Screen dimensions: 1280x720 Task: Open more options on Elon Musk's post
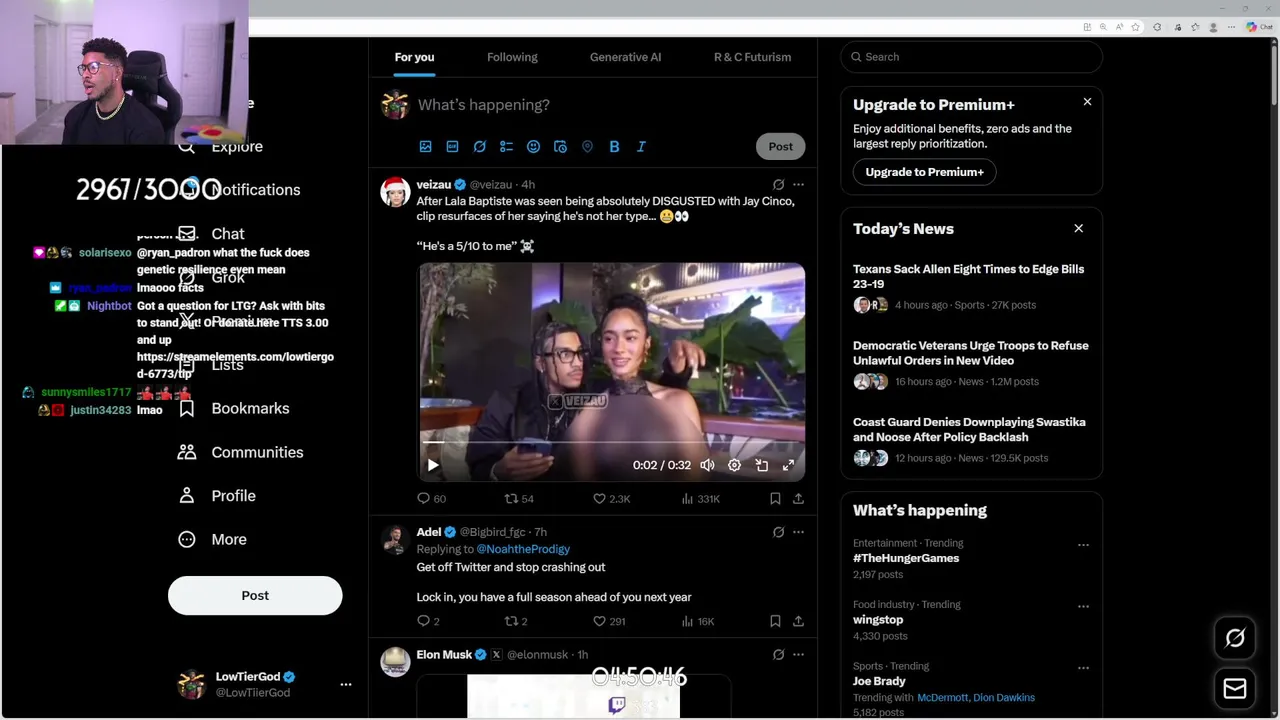pyautogui.click(x=798, y=655)
